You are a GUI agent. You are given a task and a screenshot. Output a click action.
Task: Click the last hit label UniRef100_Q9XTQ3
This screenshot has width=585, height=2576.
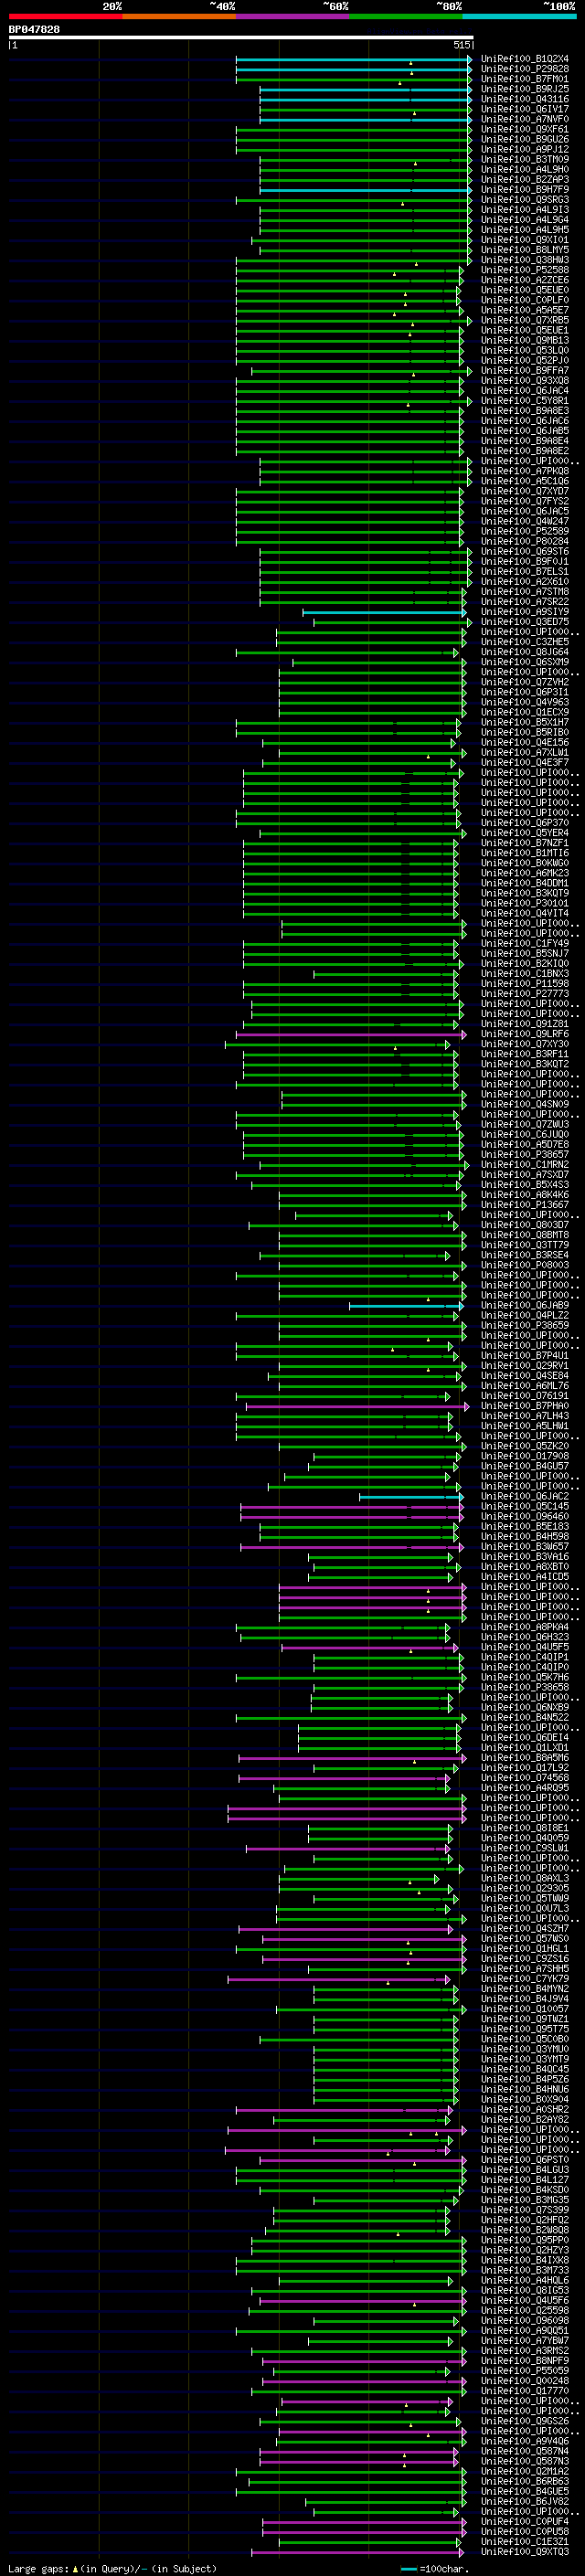525,2551
